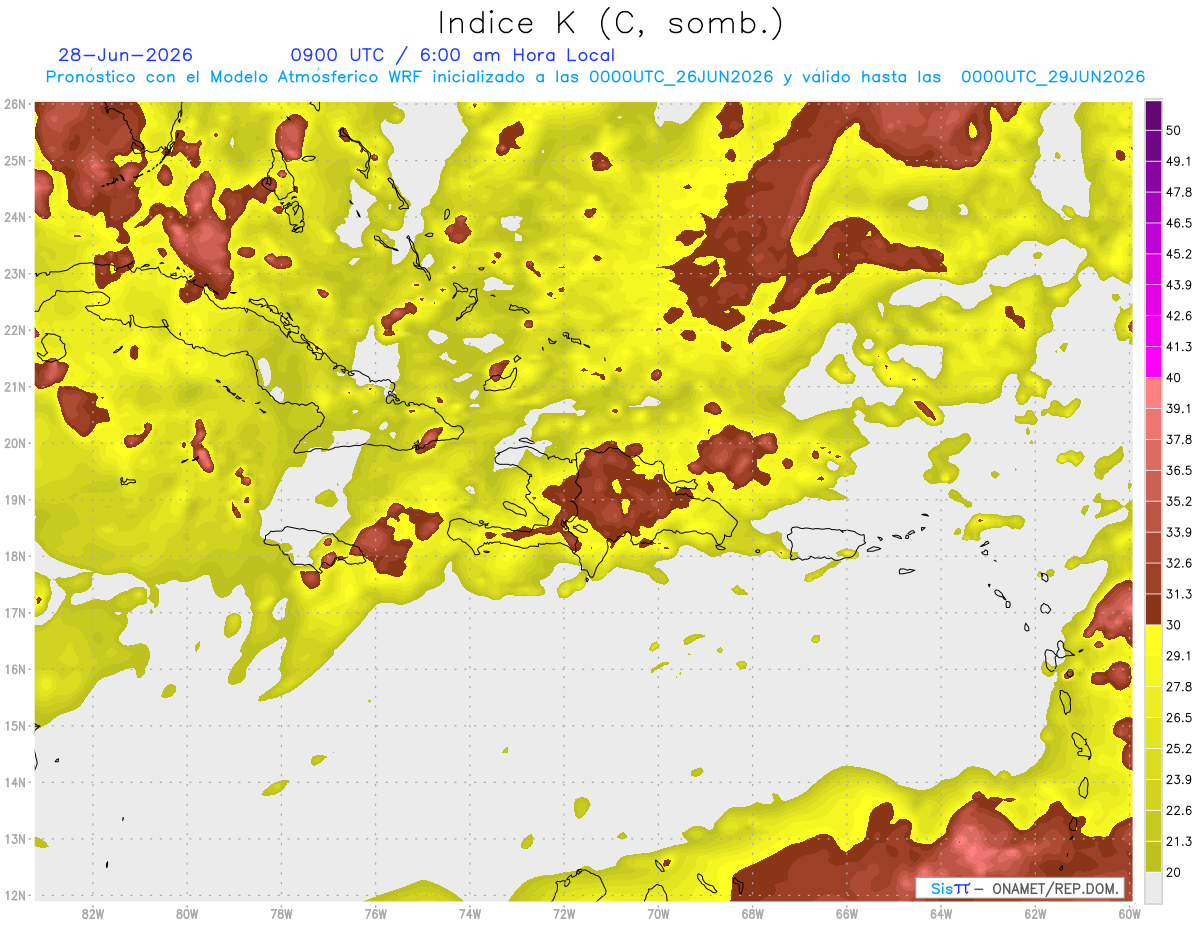Screen dimensions: 1200x927
Task: Click the '16N' latitude axis label
Action: click(14, 669)
